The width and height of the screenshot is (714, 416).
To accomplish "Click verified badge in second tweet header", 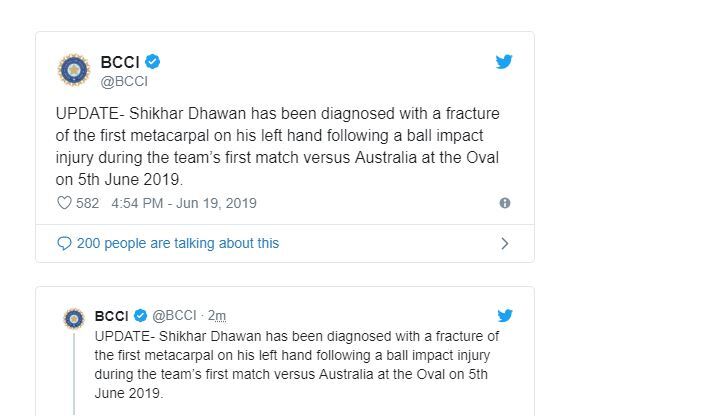I will (x=141, y=315).
